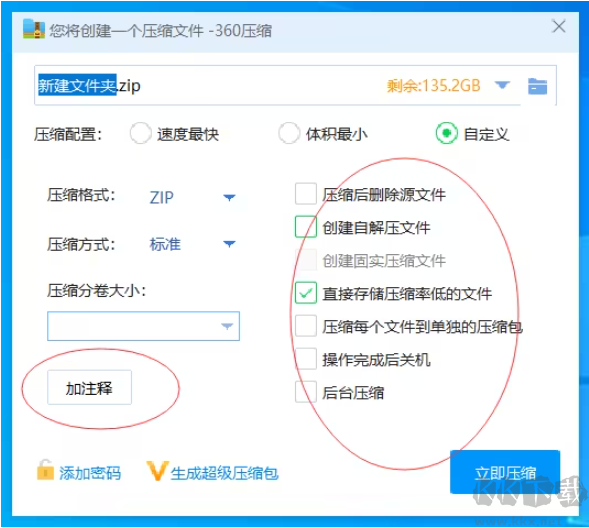Enable 压缩每个文件到单独的压缩包 option
589x528 pixels.
tap(305, 326)
